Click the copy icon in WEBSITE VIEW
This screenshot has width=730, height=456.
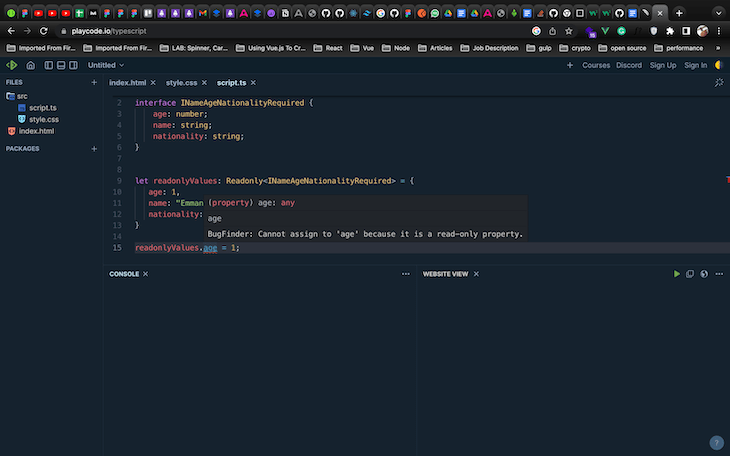tap(690, 274)
